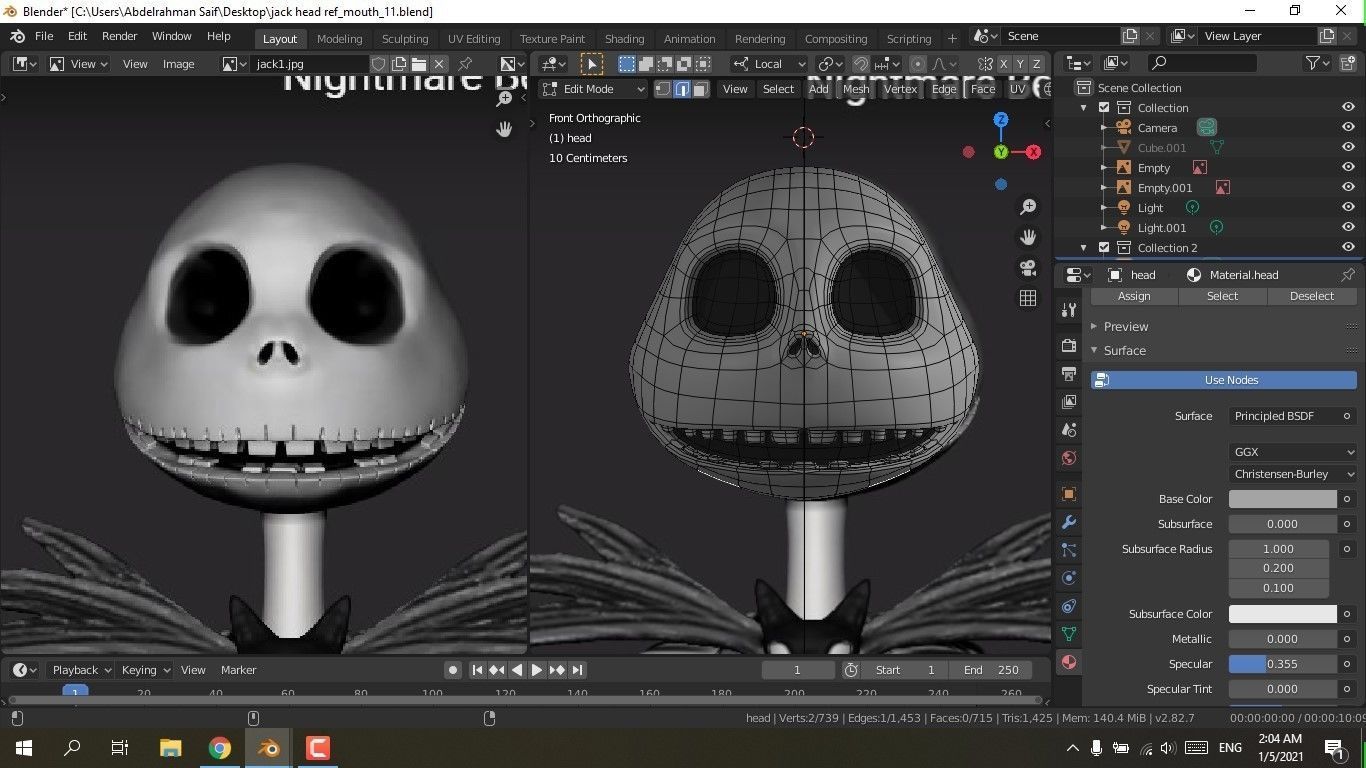Open the Active Tool and Workspace tab
The width and height of the screenshot is (1366, 768).
click(1069, 310)
